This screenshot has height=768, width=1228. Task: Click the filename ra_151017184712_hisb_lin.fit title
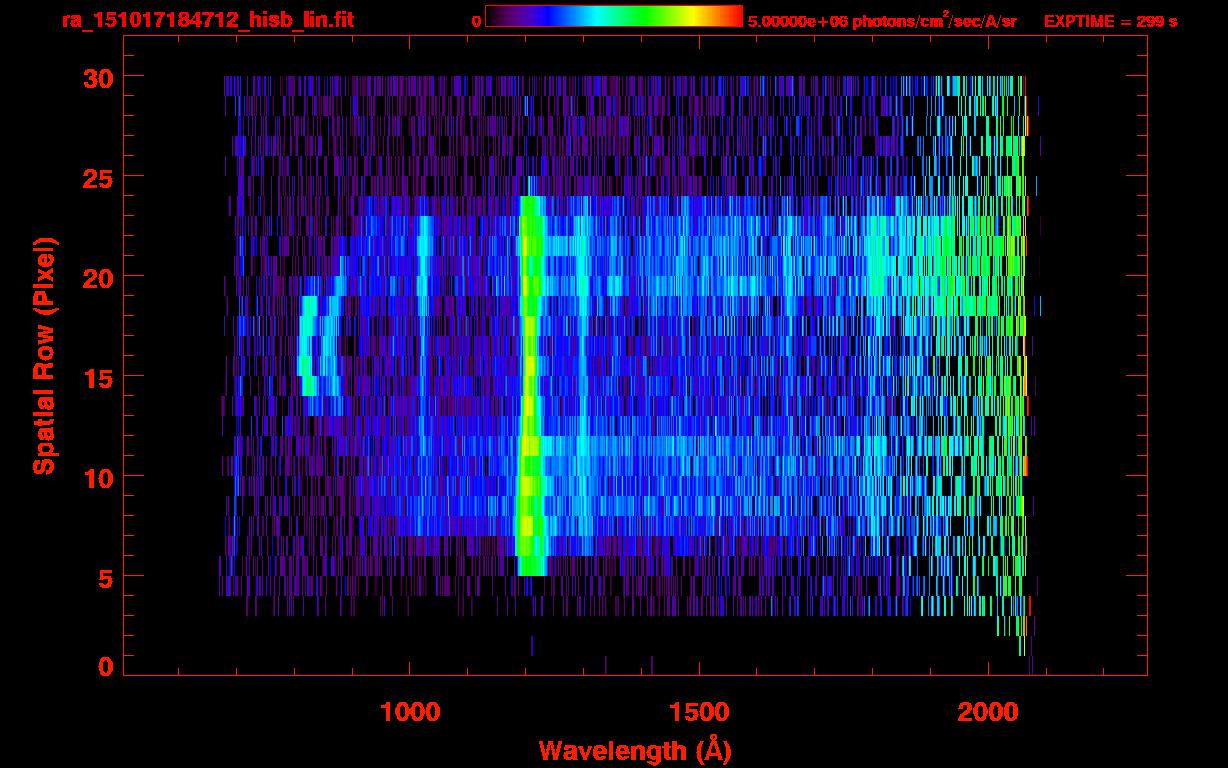coord(207,20)
